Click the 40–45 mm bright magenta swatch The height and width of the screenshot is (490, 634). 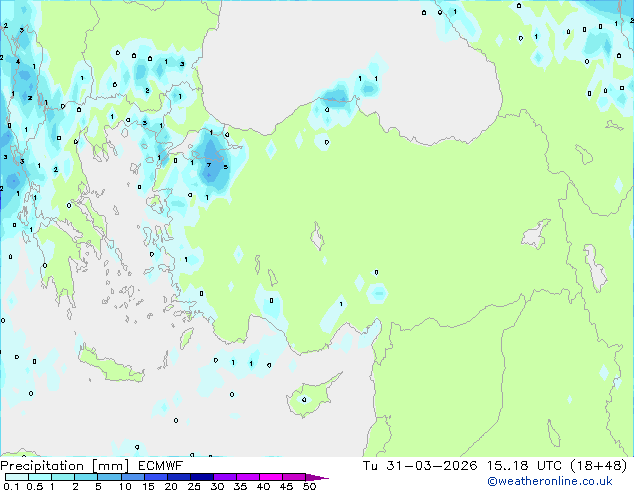(x=271, y=477)
